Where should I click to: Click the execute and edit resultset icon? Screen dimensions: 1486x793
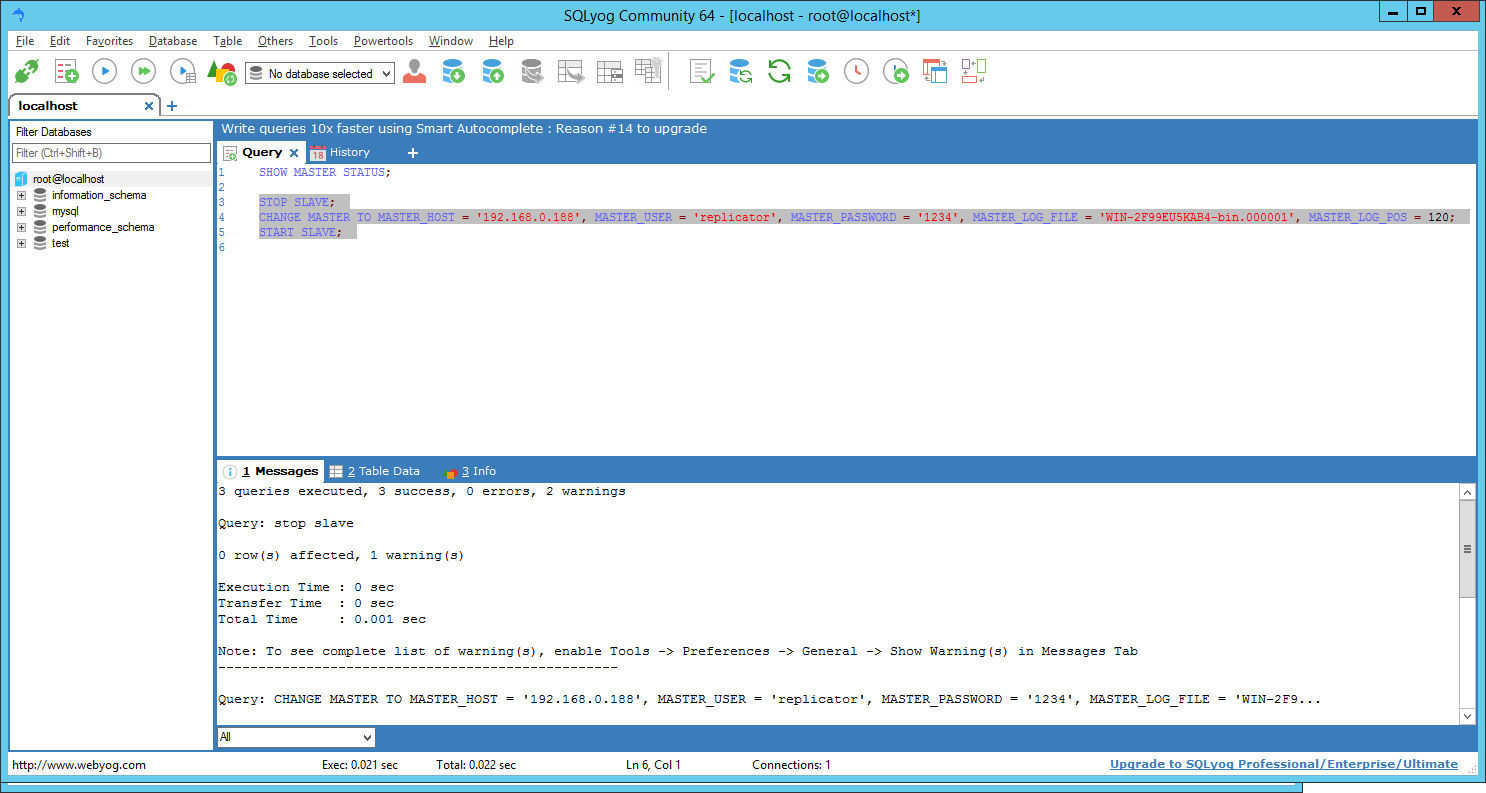click(183, 72)
